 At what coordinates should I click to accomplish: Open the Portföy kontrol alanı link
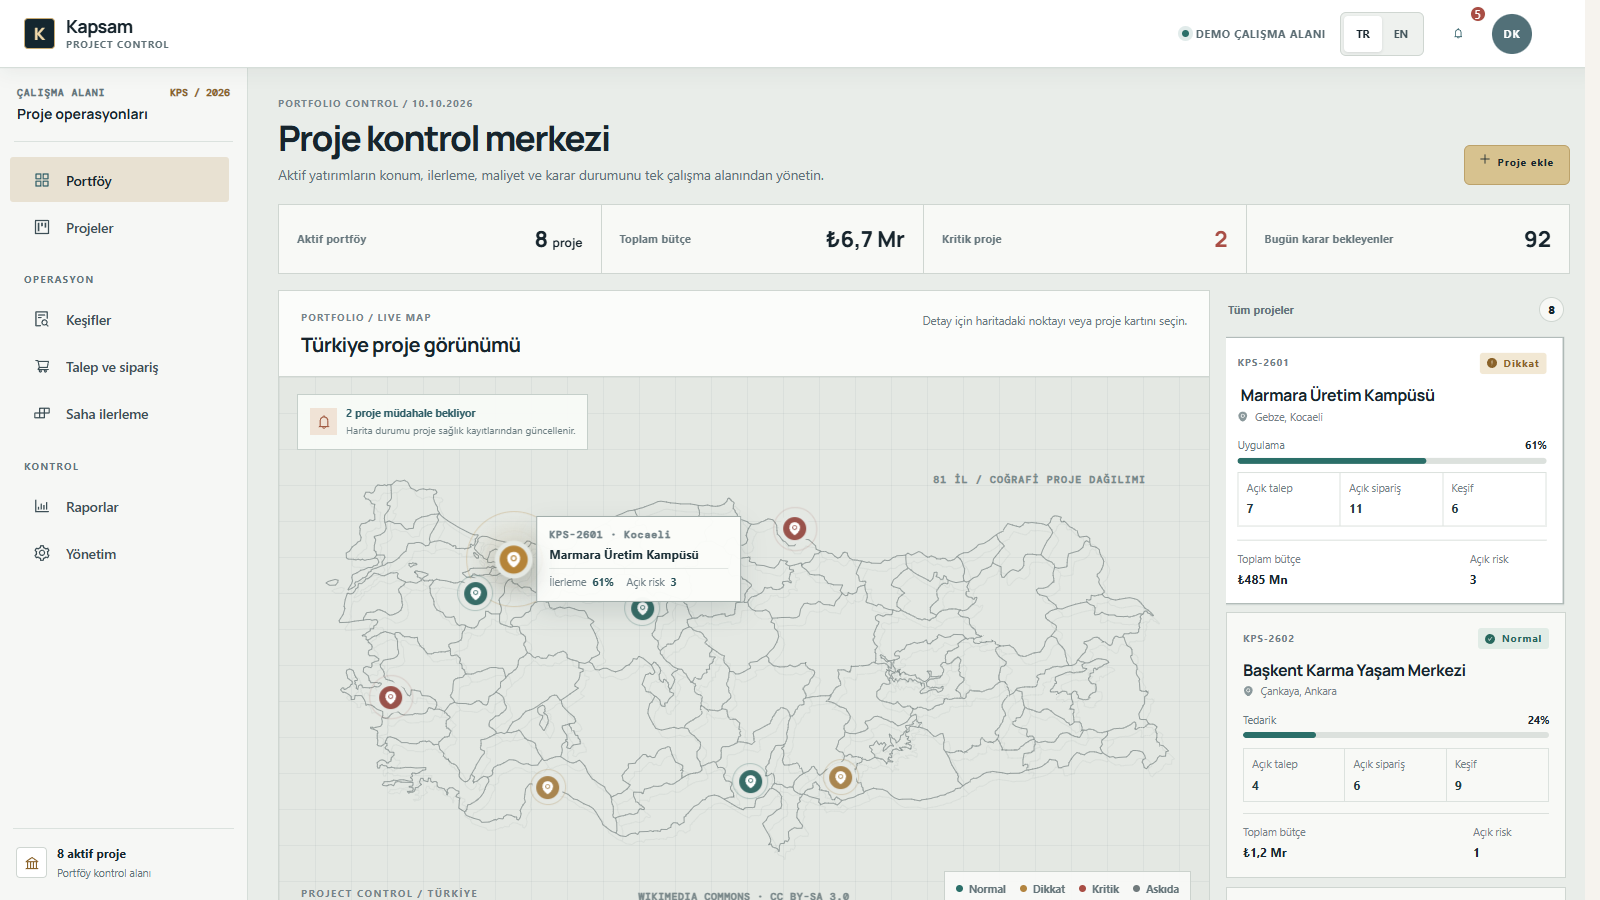click(104, 874)
